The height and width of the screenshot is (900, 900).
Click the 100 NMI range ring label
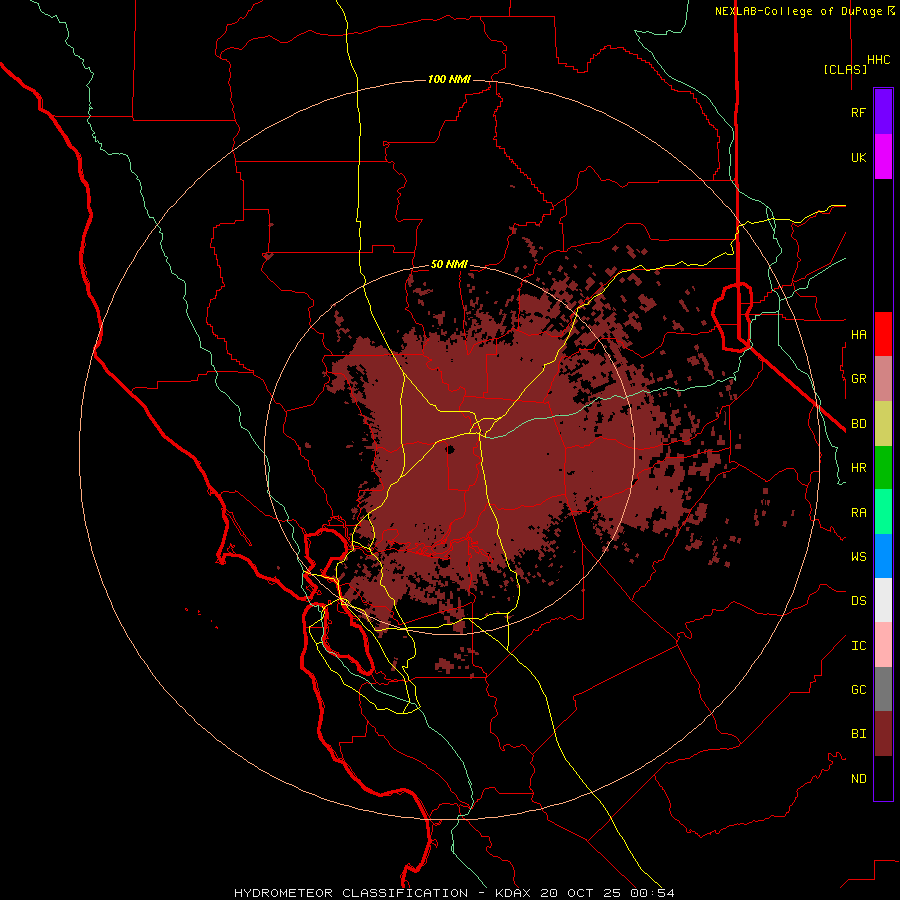449,79
